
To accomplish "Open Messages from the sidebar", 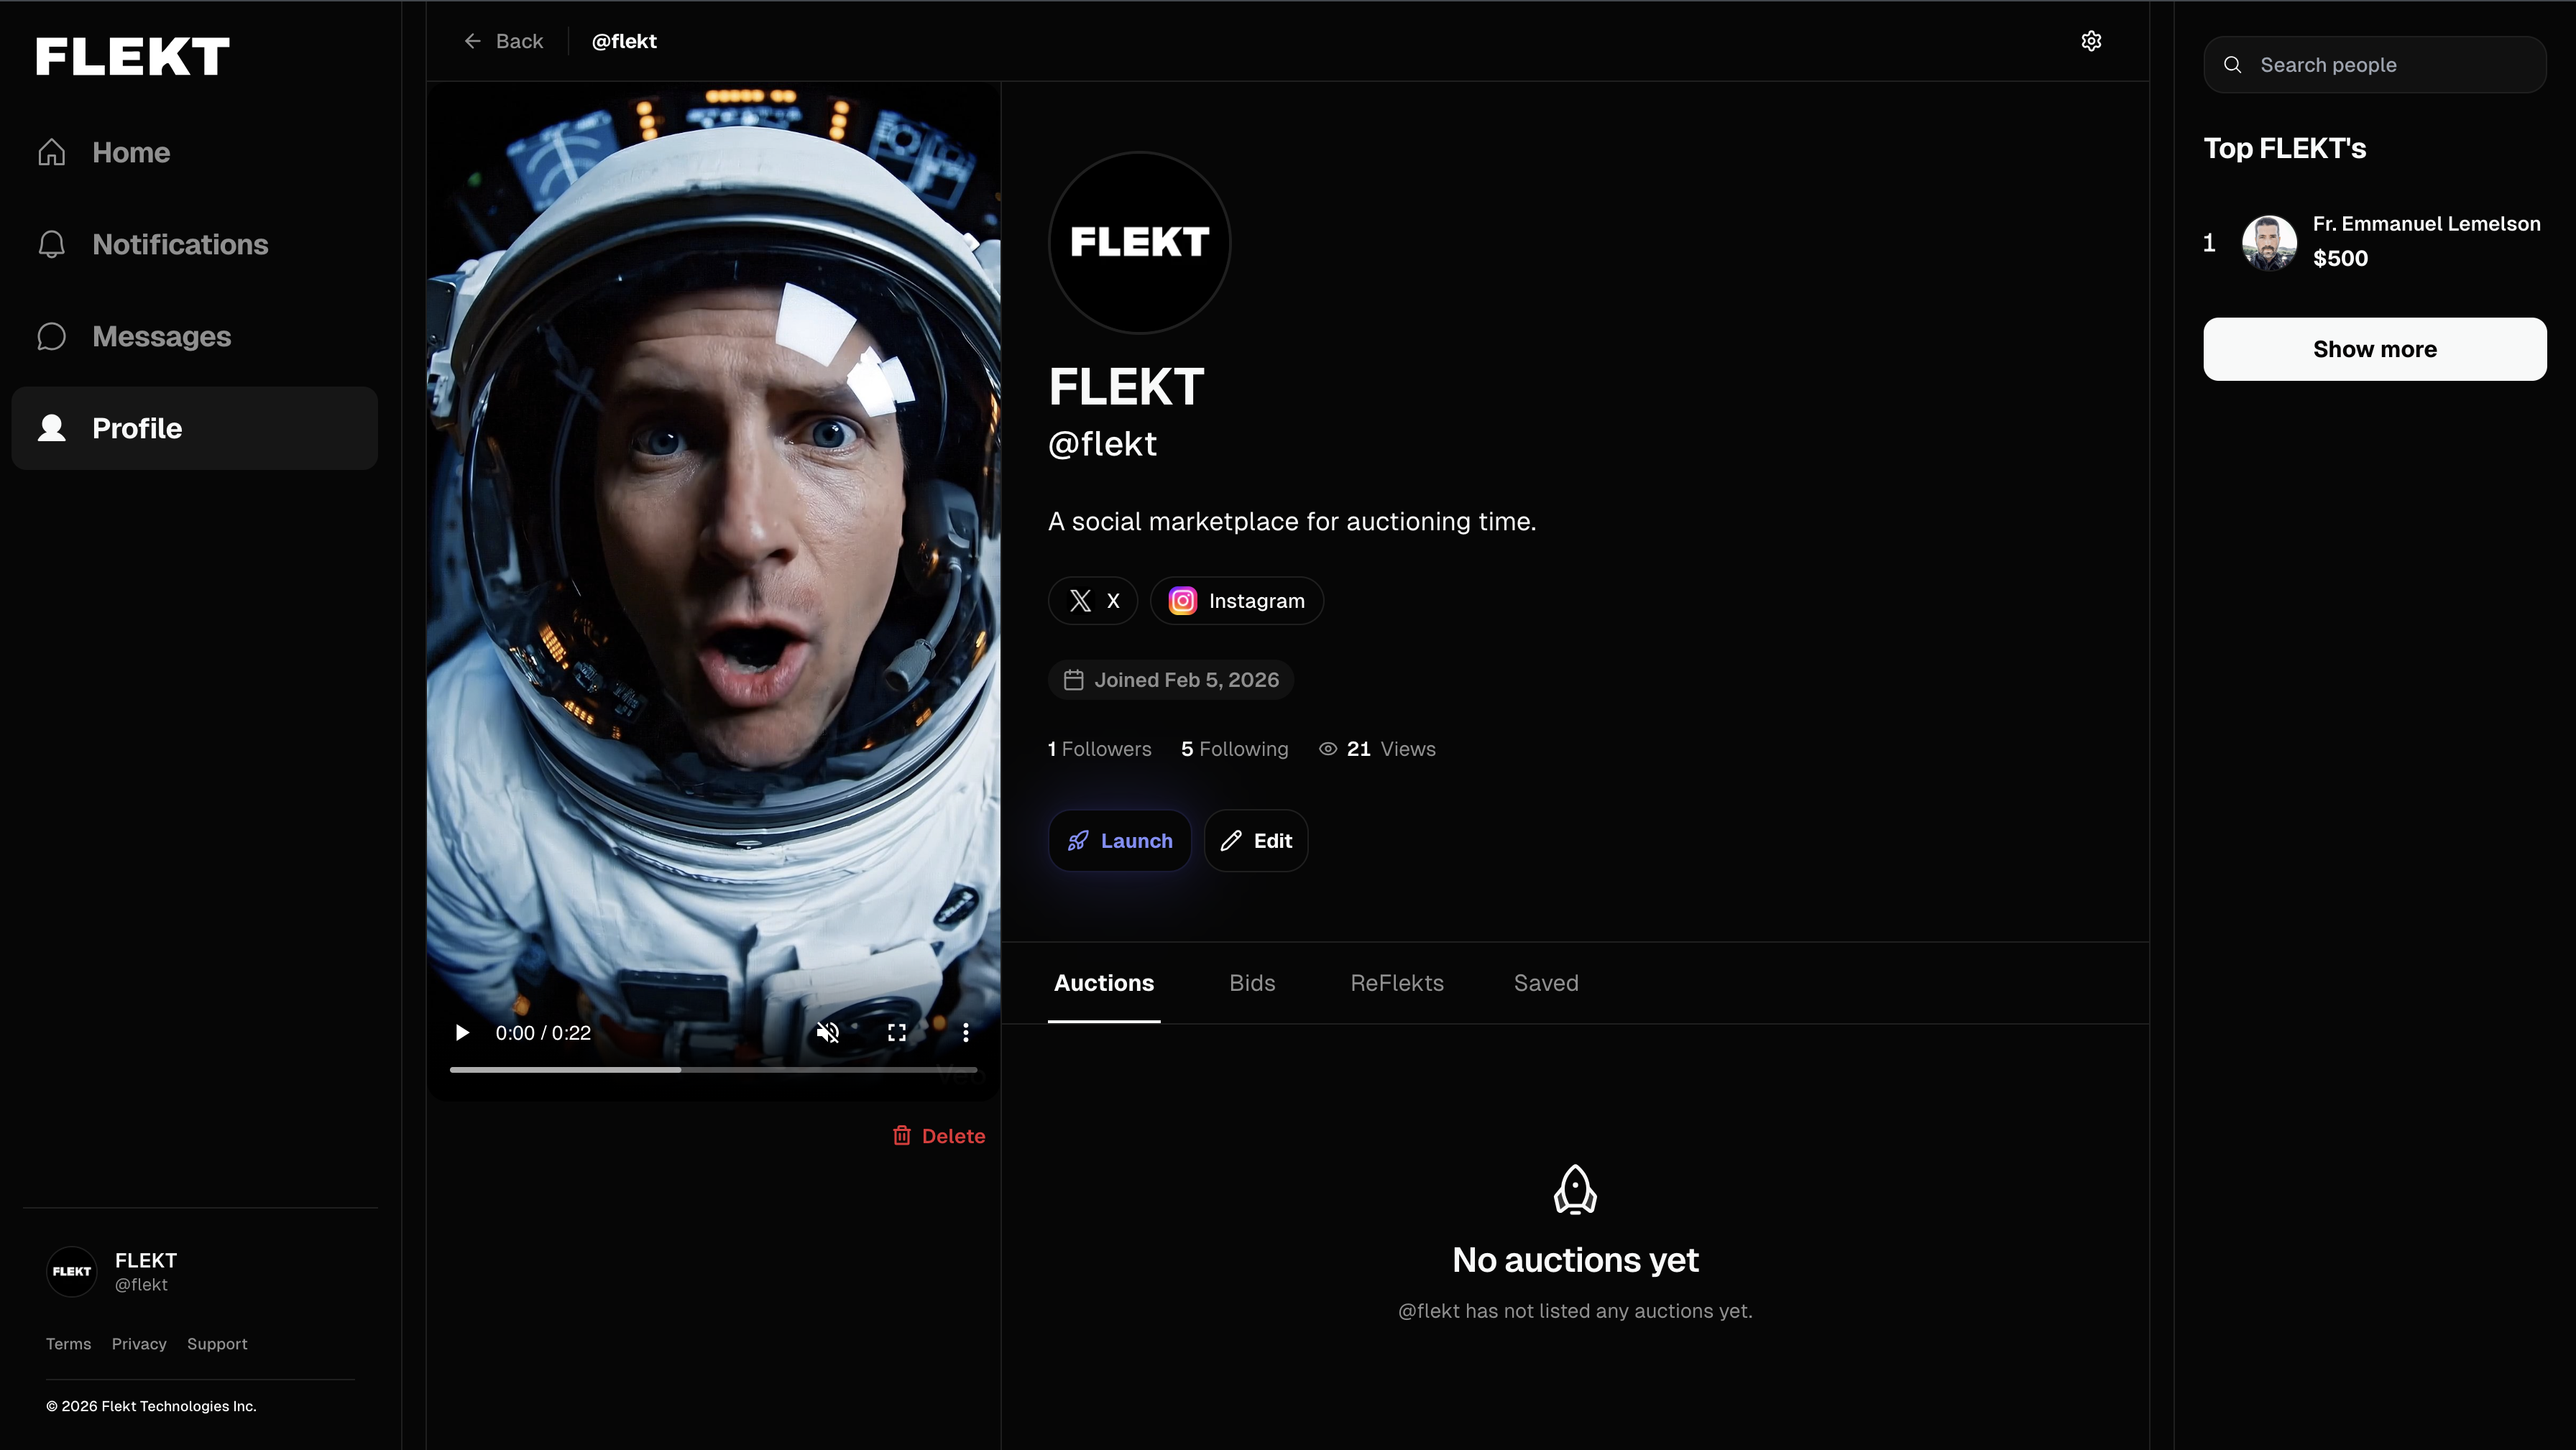I will (162, 337).
